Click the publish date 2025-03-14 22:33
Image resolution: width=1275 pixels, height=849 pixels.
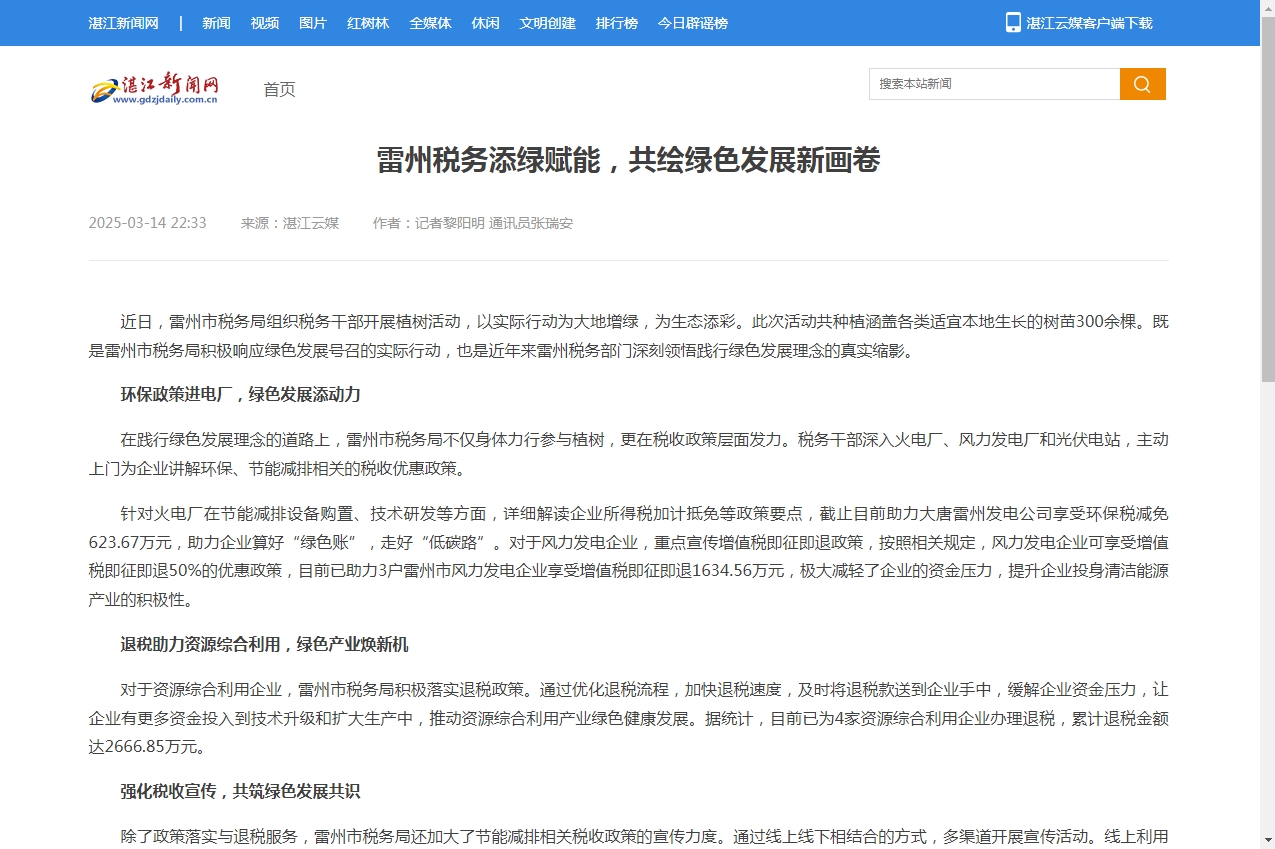pos(148,223)
